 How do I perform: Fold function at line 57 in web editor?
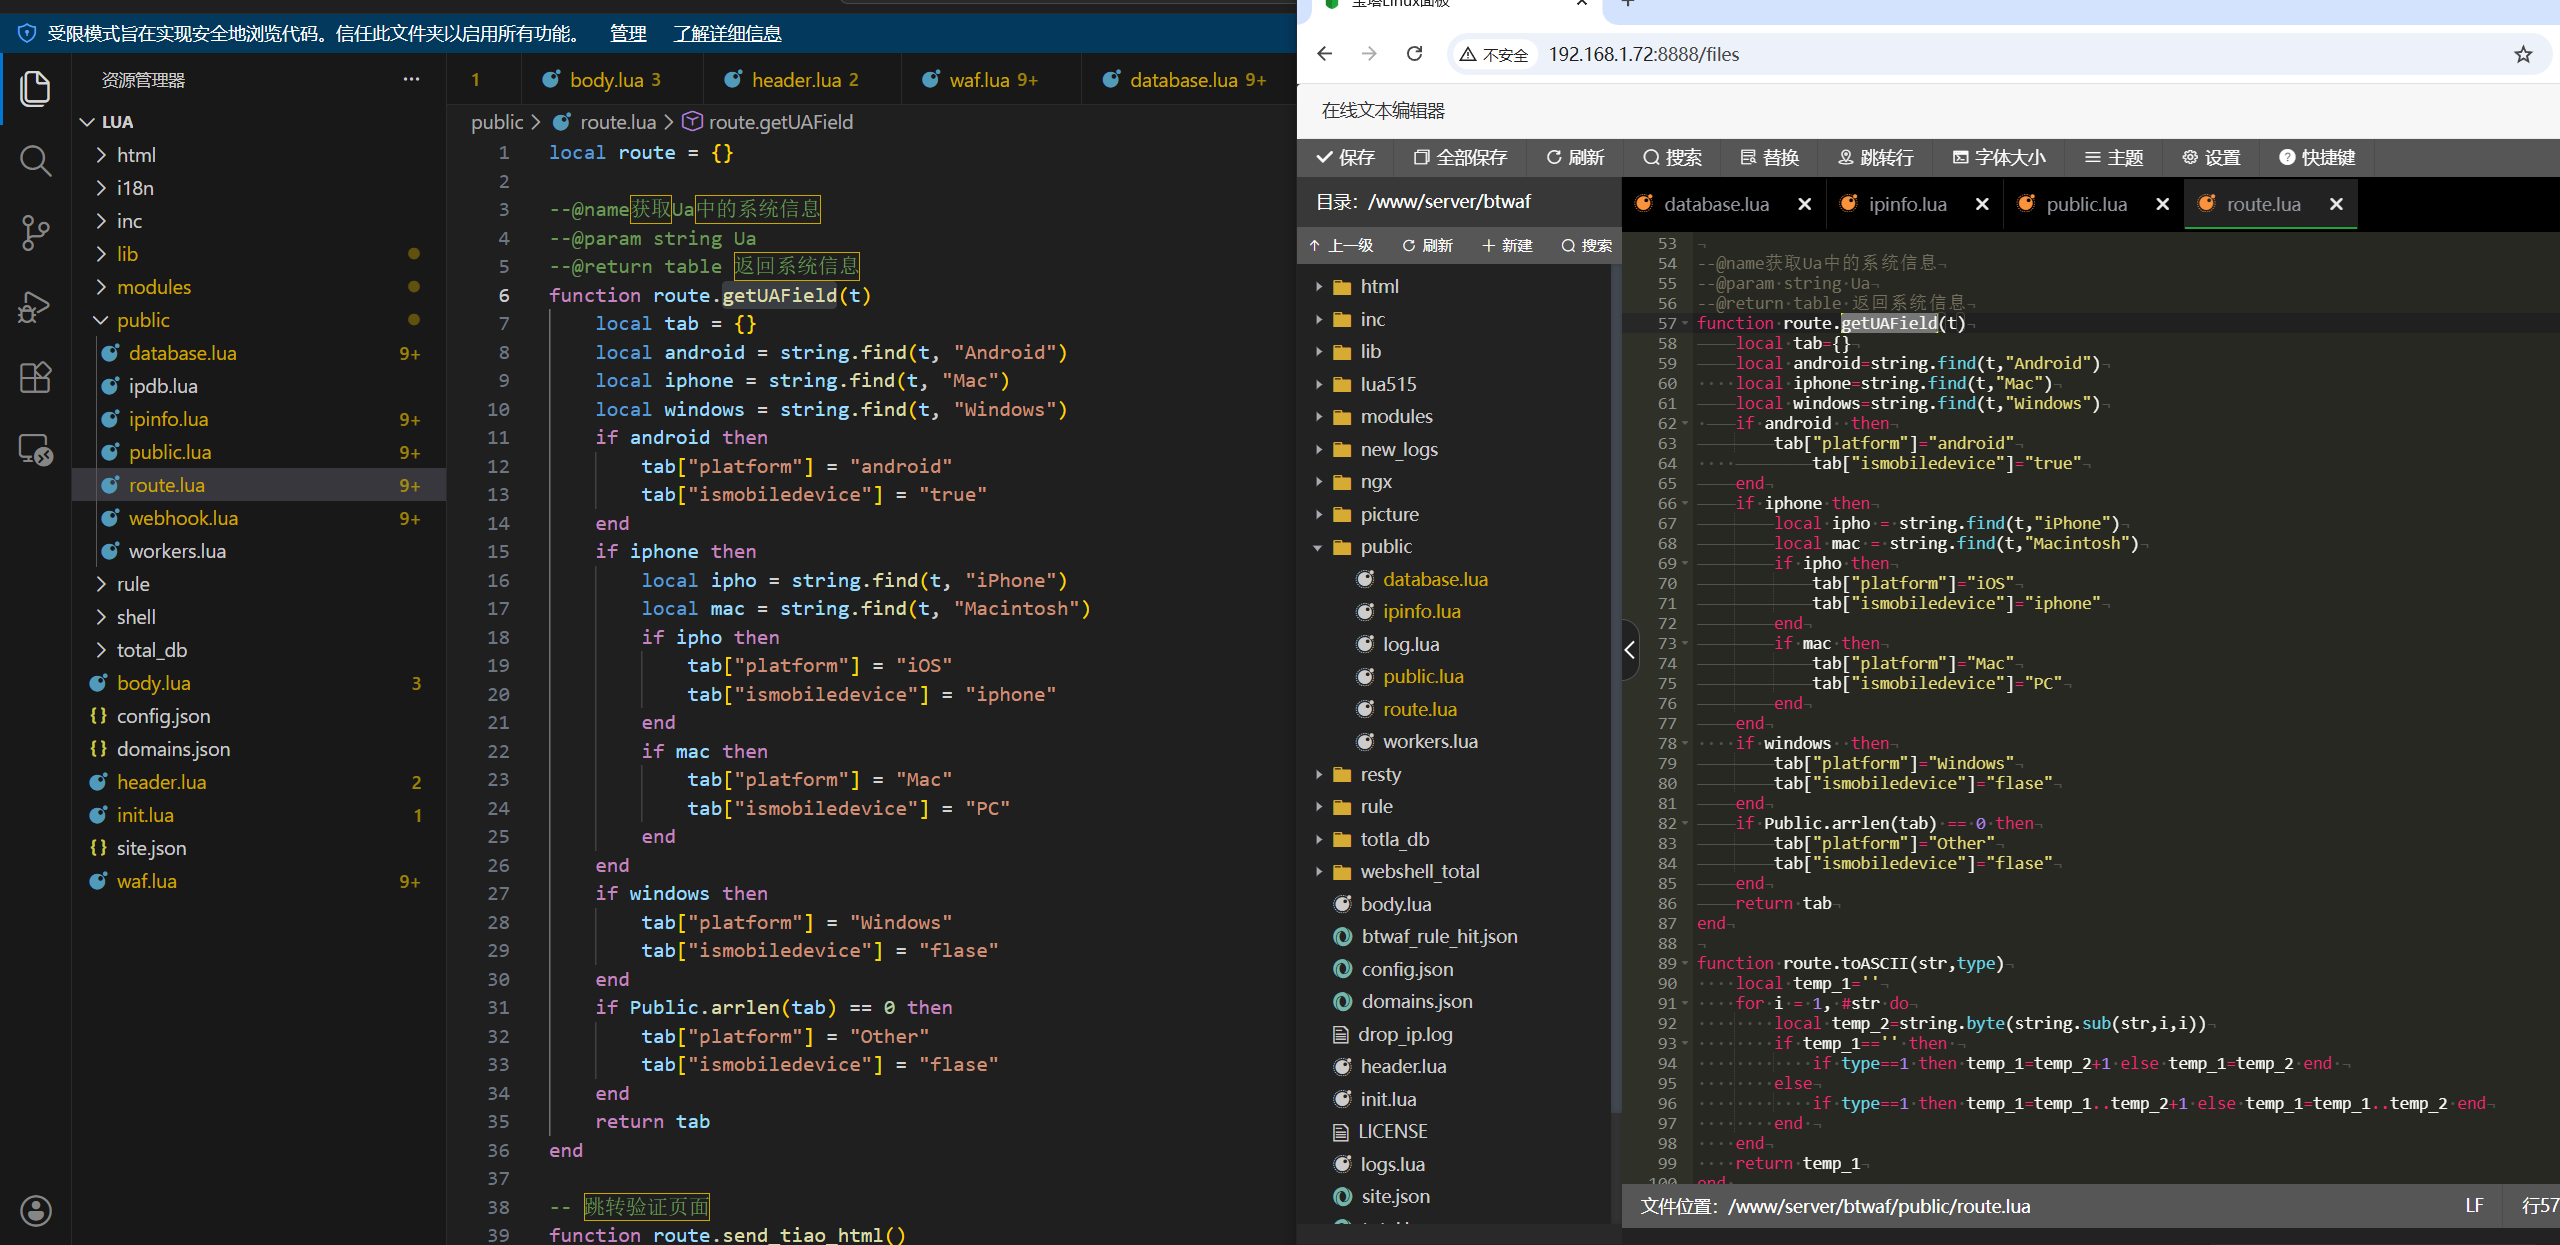(1686, 323)
